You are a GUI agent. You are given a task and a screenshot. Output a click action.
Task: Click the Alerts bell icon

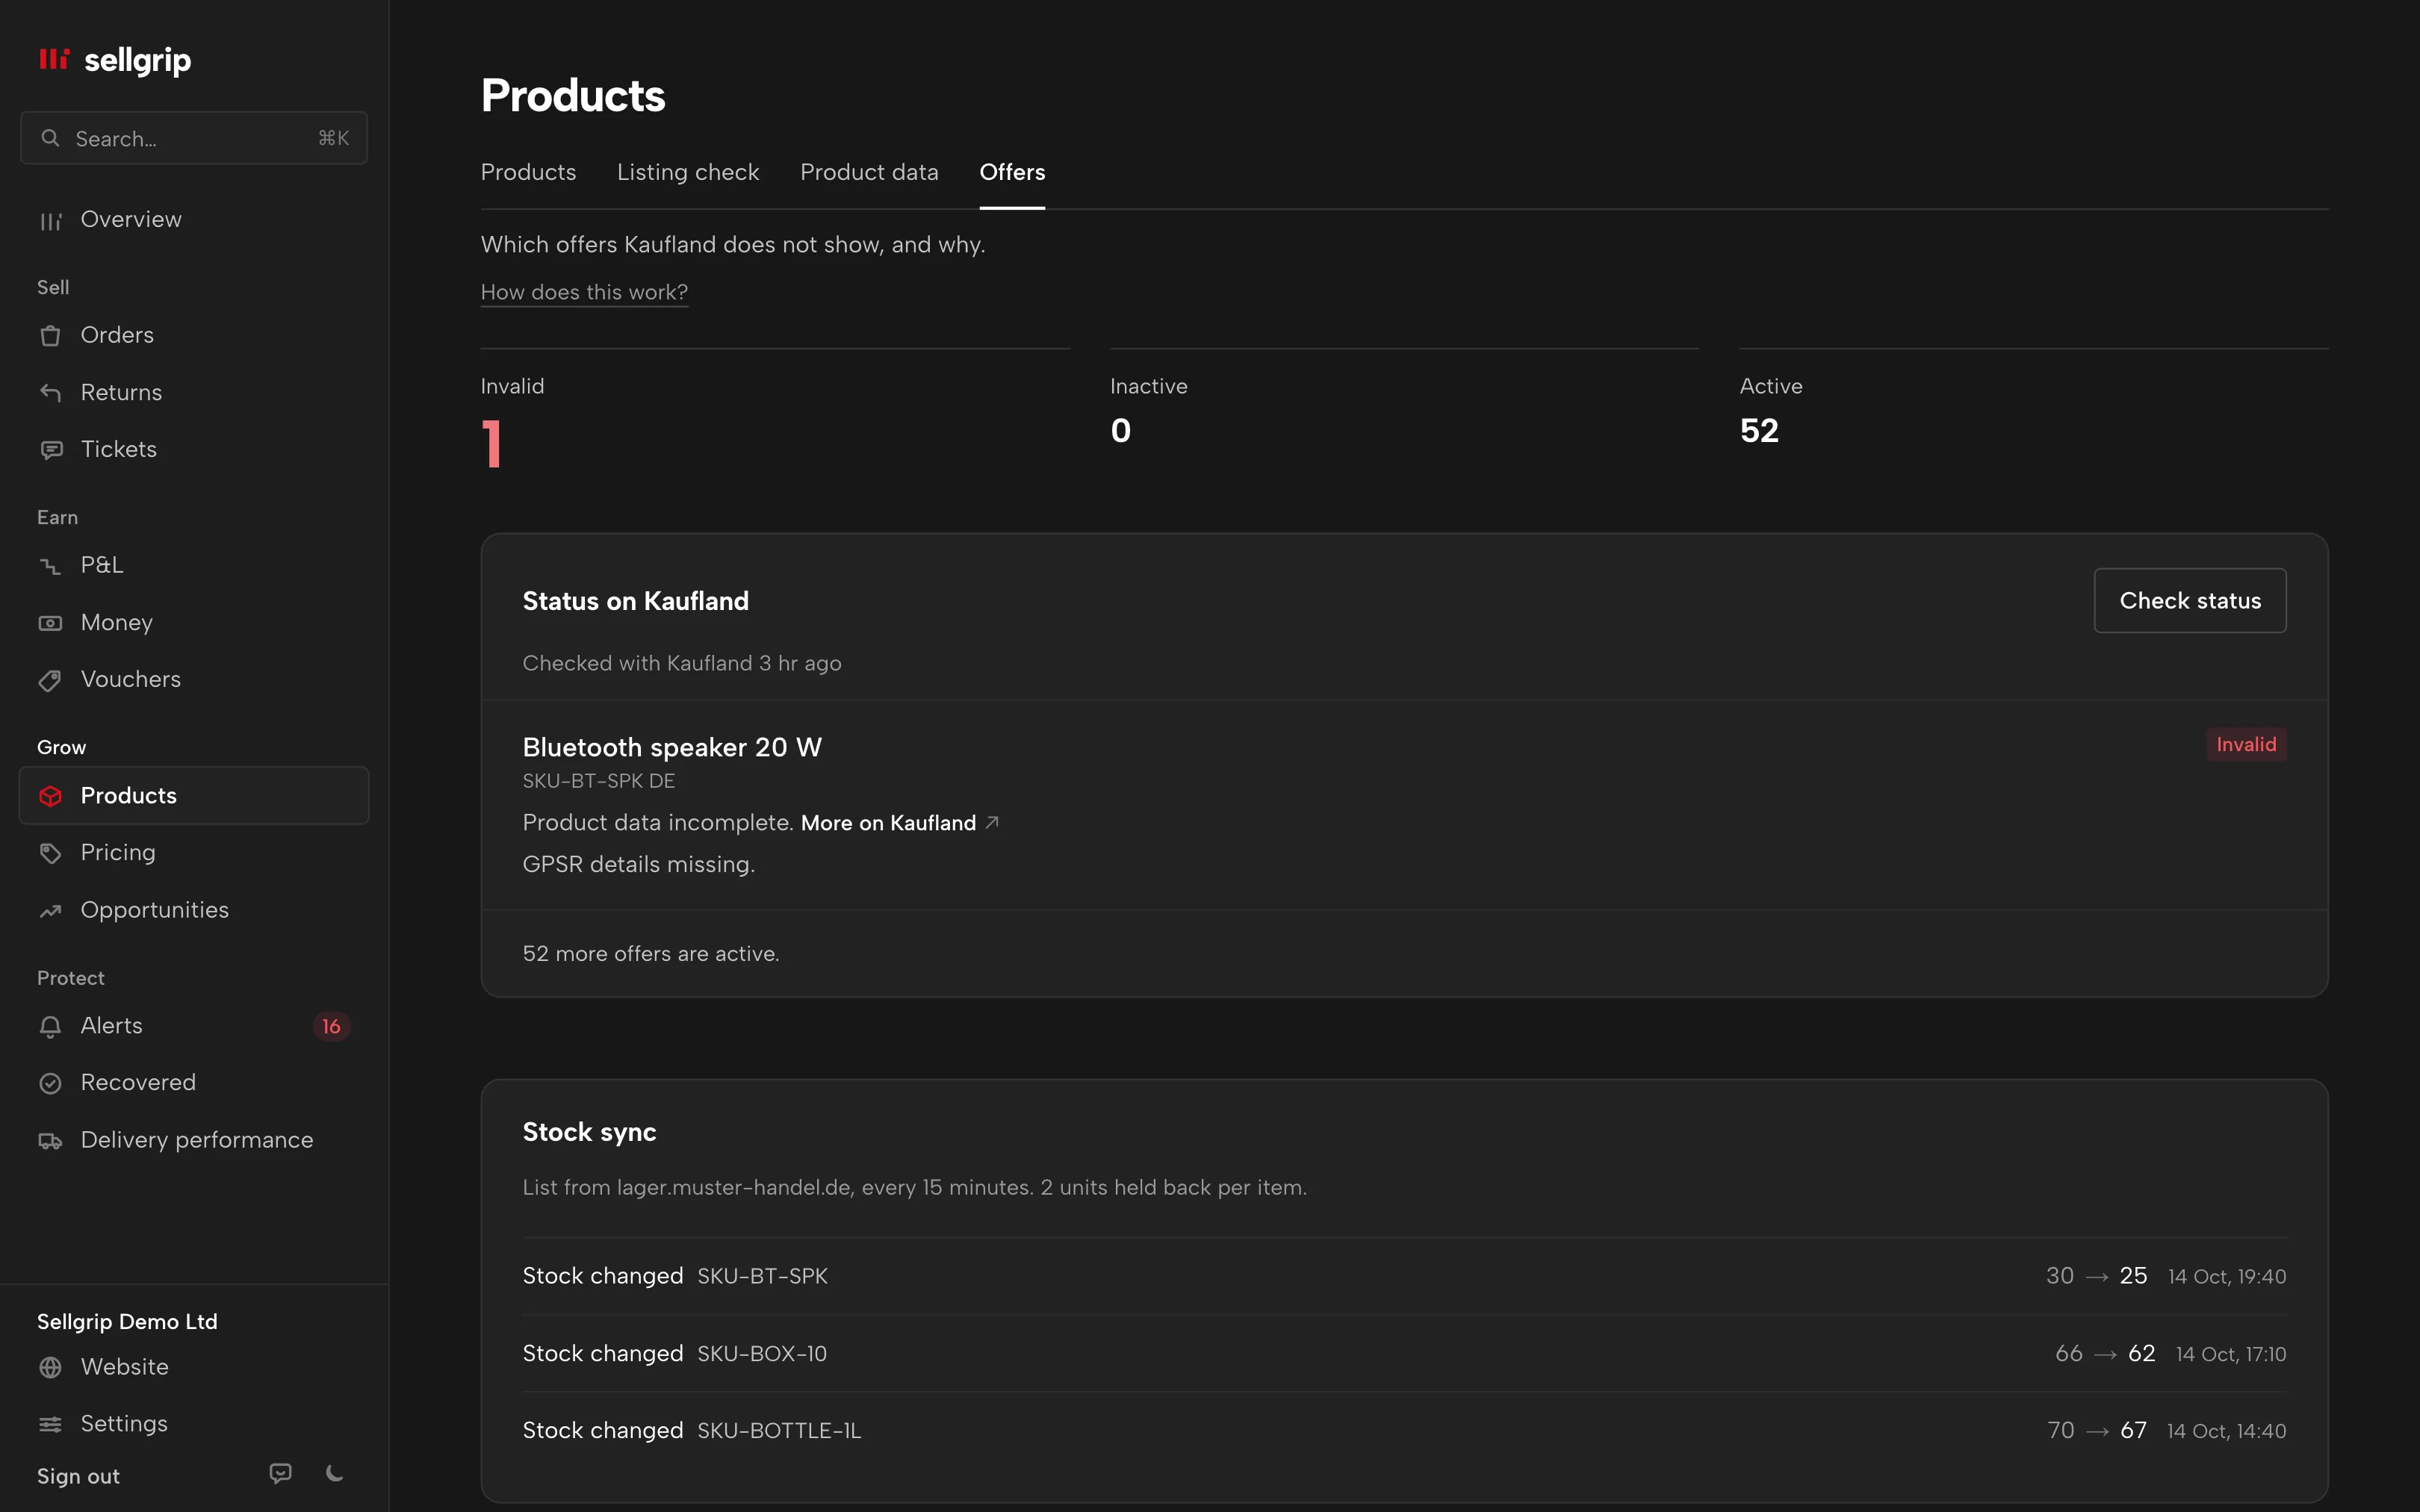tap(50, 1027)
